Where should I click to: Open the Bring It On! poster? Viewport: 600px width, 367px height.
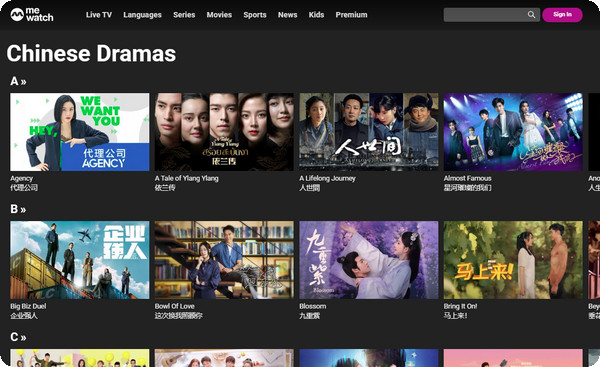[513, 260]
